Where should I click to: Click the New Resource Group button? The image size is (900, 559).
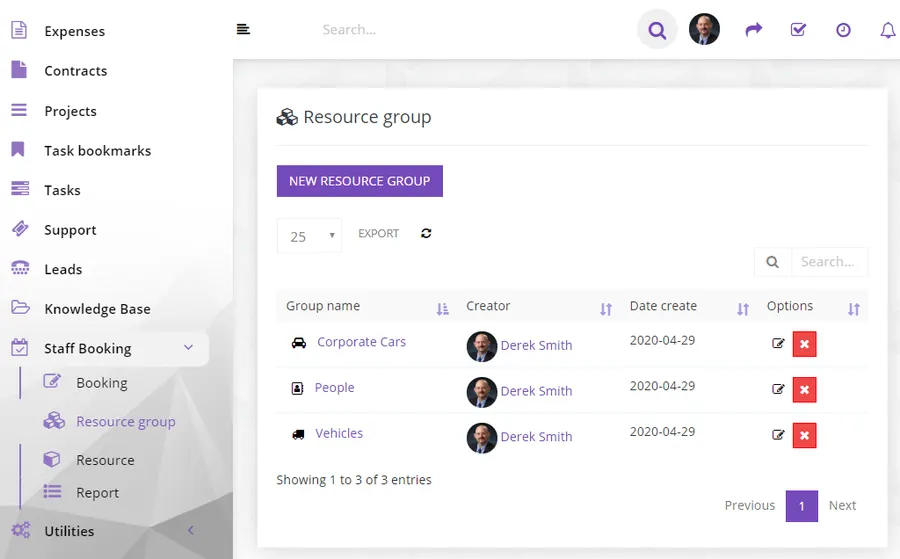(x=360, y=181)
